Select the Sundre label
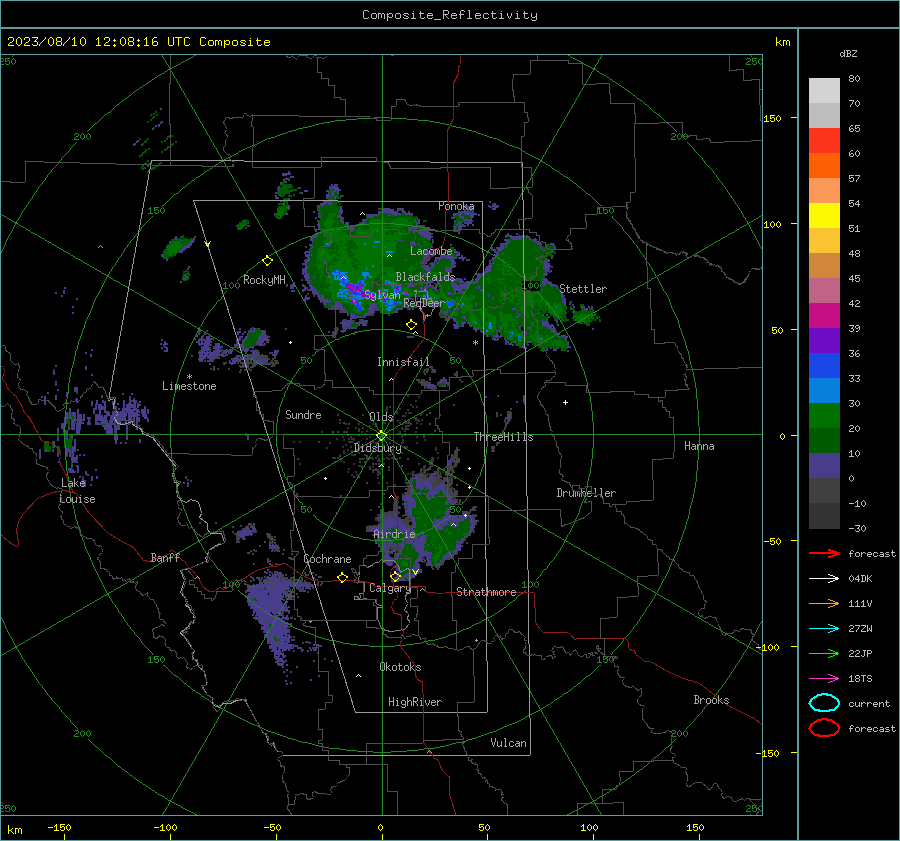Image resolution: width=900 pixels, height=841 pixels. (303, 414)
